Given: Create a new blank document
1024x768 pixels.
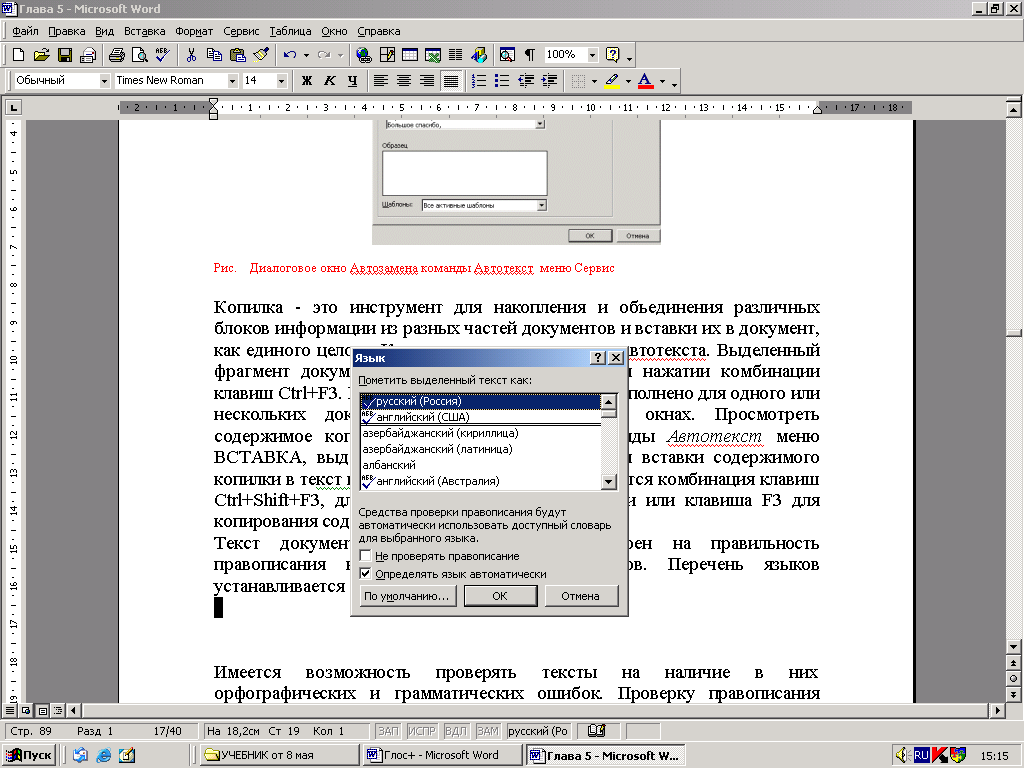Looking at the screenshot, I should point(18,55).
